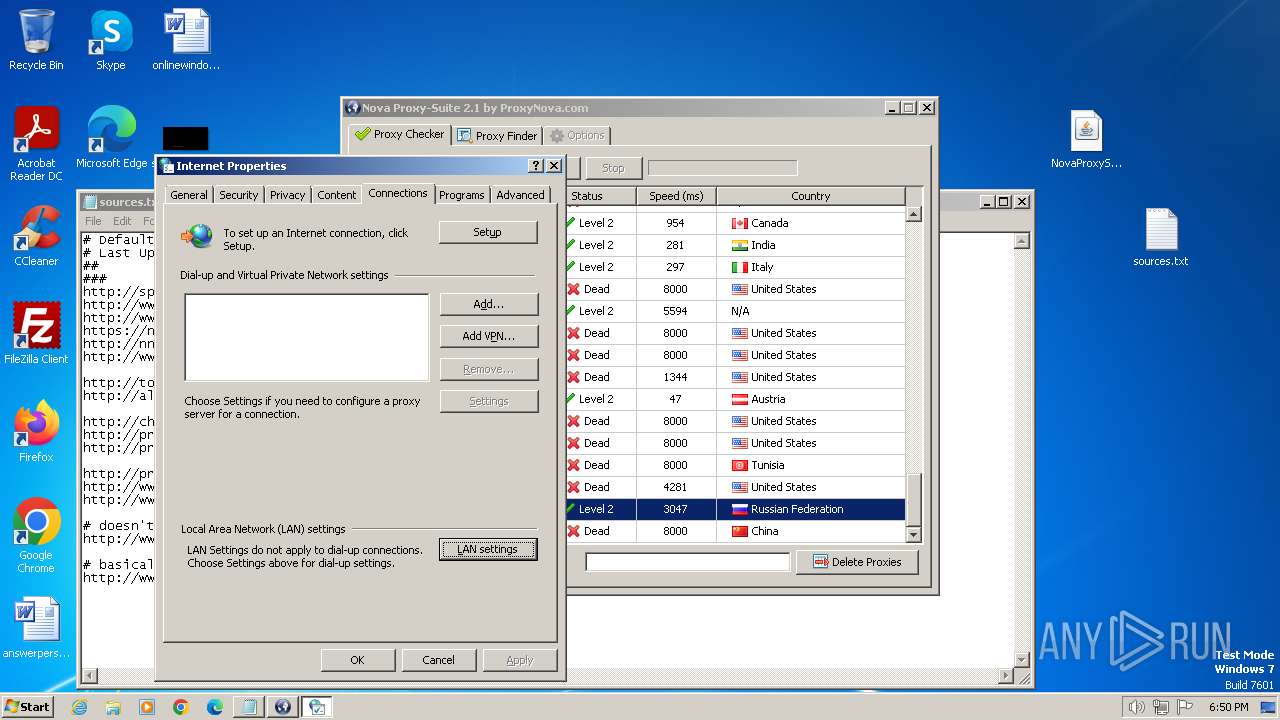Open the sources.txt desktop file icon

coord(1161,236)
